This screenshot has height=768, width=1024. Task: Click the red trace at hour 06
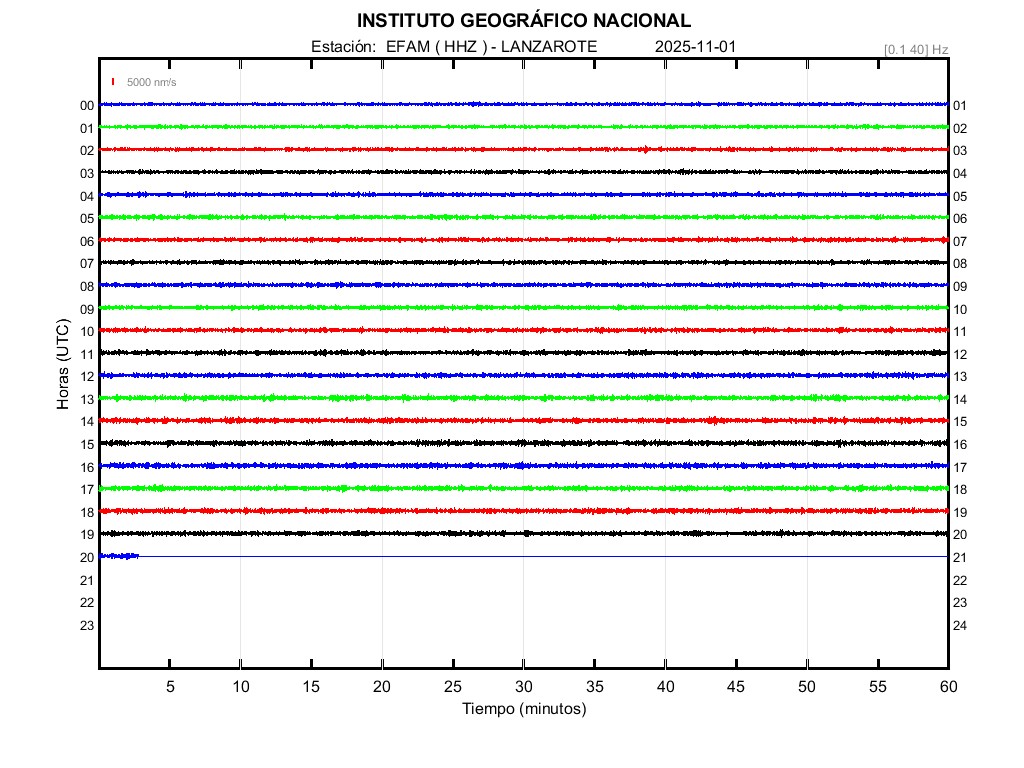[523, 240]
